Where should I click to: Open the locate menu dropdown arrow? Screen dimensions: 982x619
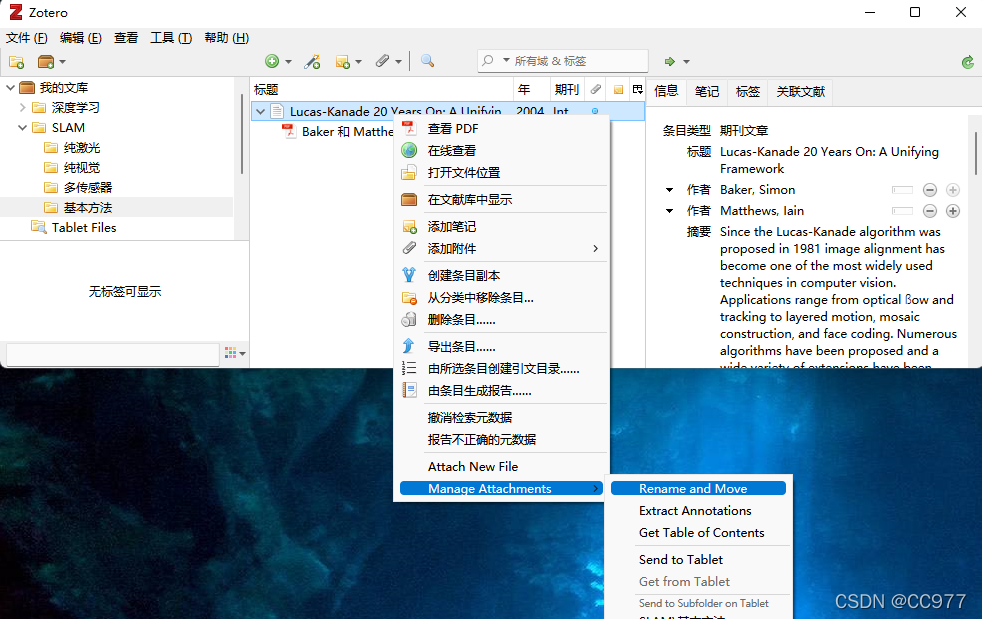click(686, 61)
